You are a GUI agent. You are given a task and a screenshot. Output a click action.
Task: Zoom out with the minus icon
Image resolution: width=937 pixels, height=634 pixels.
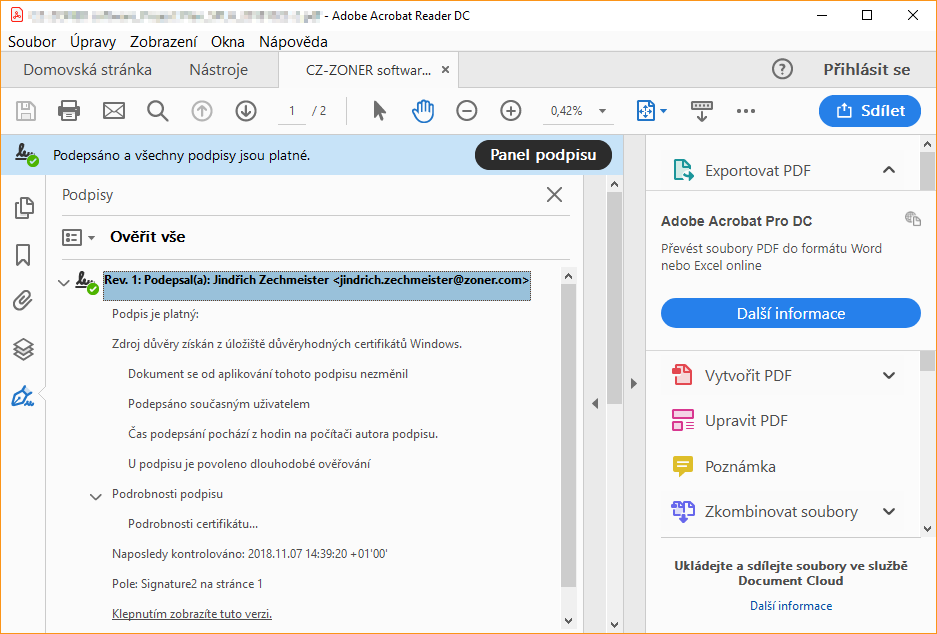(467, 111)
